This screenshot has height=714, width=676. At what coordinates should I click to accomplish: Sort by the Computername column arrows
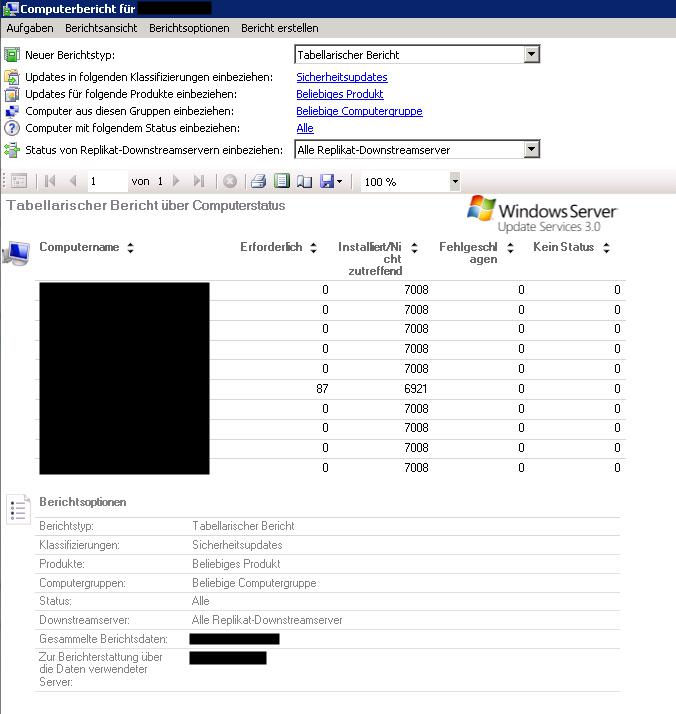coord(131,248)
